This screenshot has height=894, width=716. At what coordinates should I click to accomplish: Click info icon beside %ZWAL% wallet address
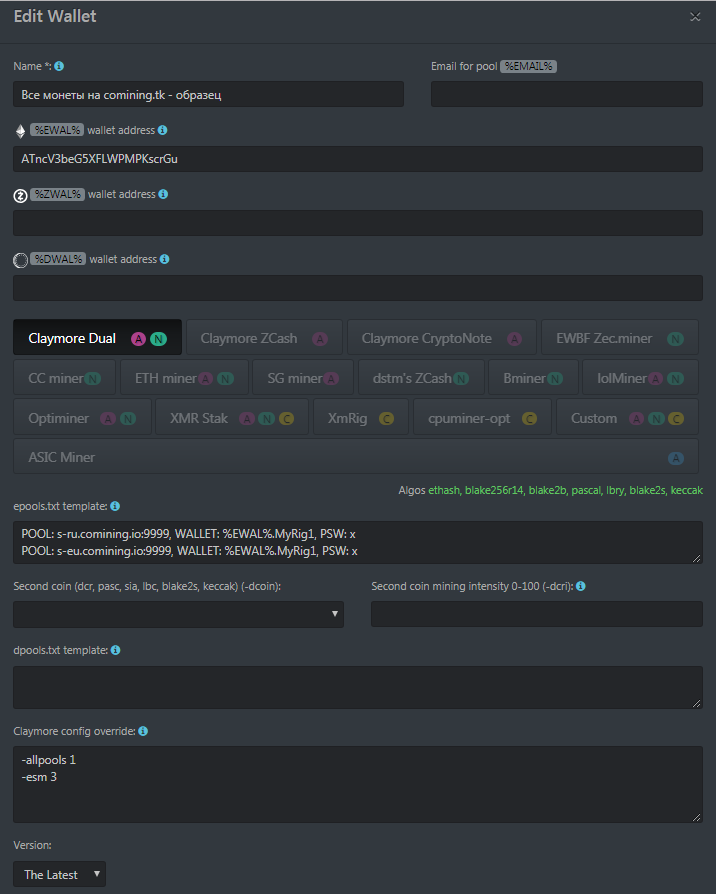(163, 194)
